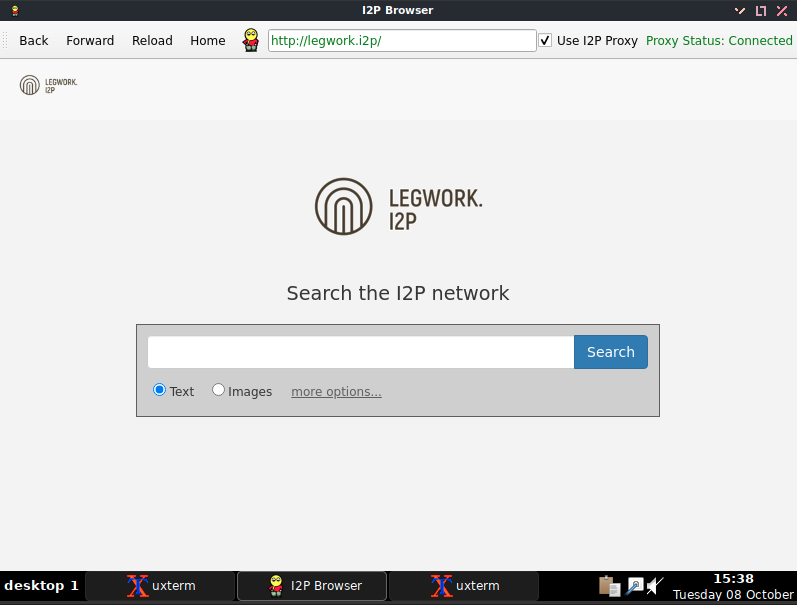Go Back using the toolbar
797x605 pixels.
coord(34,41)
